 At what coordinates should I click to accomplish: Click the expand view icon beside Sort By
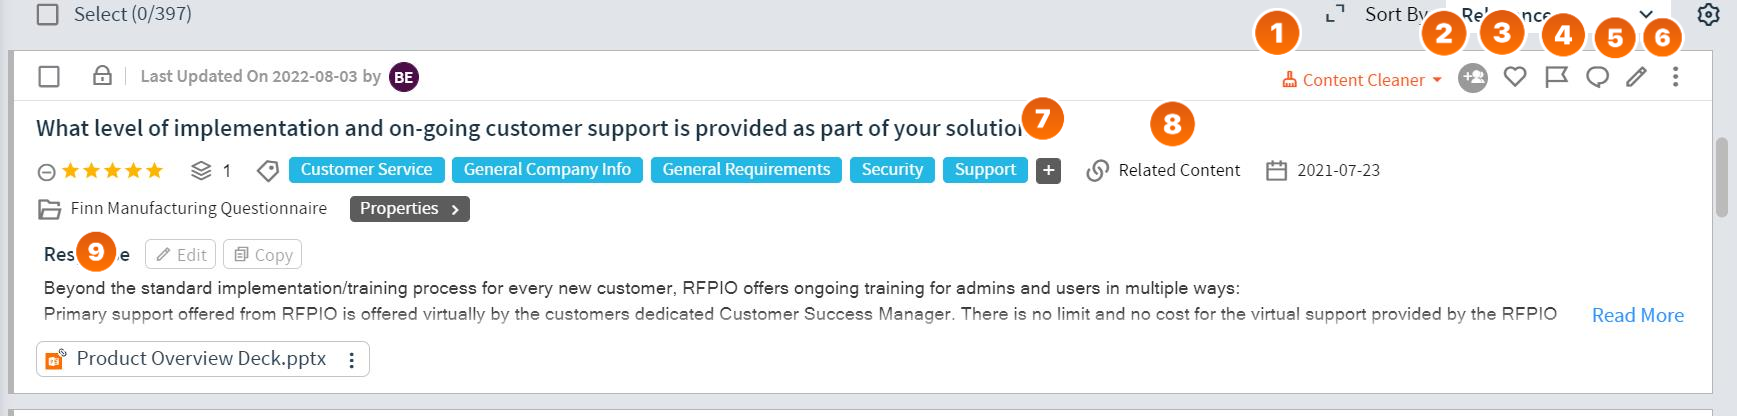(x=1335, y=14)
